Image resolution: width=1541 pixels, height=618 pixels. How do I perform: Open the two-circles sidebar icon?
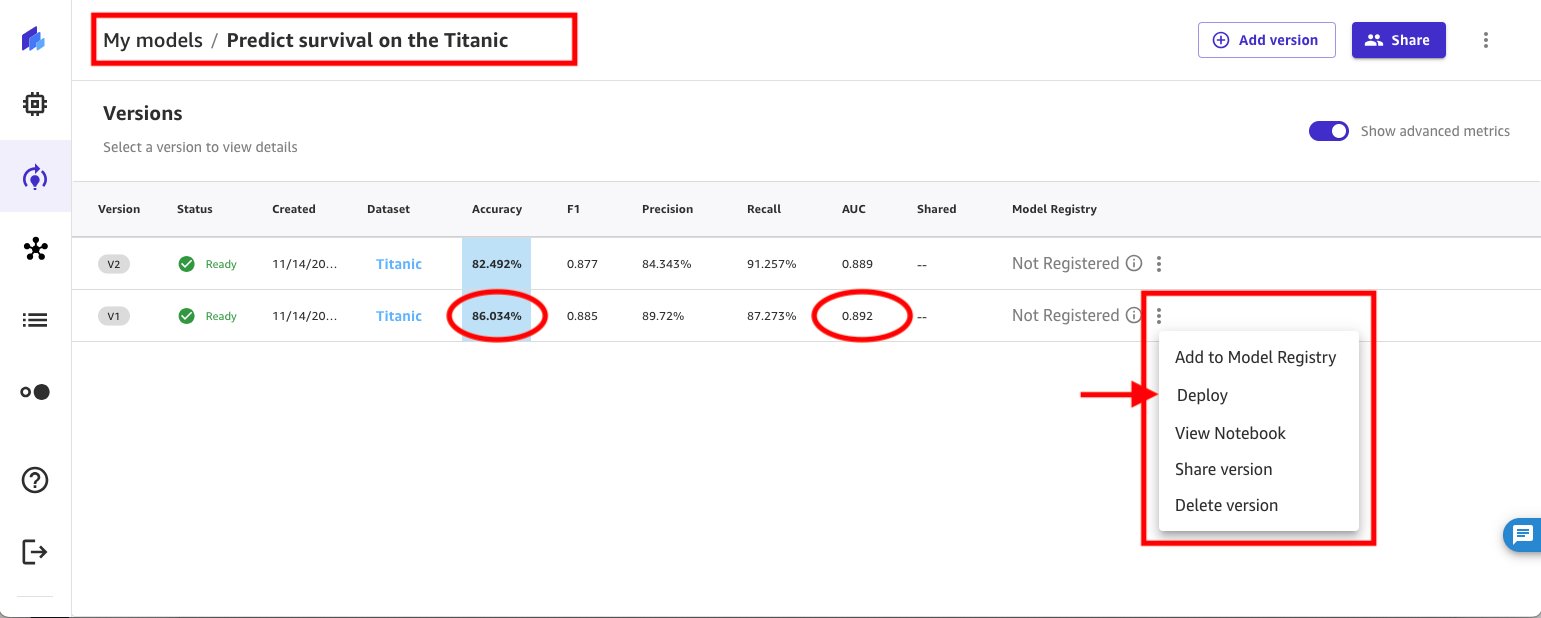click(x=35, y=393)
